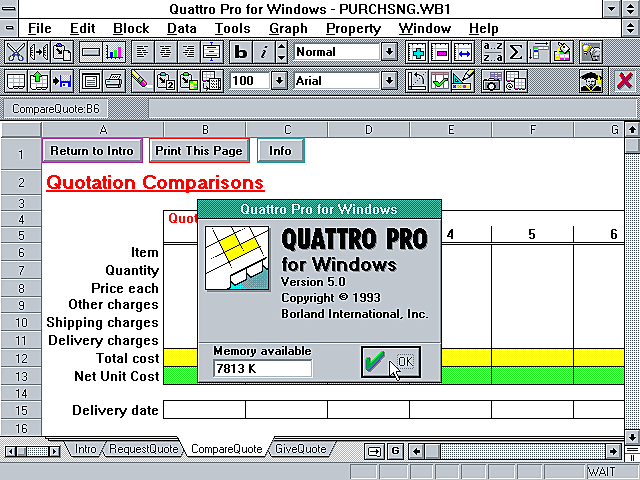Screen dimensions: 640x480
Task: Click the Return to Intro button
Action: pos(92,151)
